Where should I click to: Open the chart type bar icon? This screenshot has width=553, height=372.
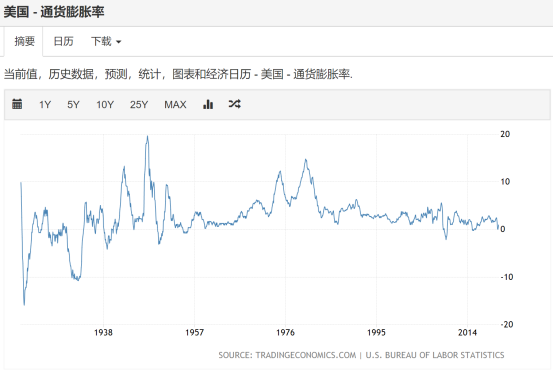[208, 104]
